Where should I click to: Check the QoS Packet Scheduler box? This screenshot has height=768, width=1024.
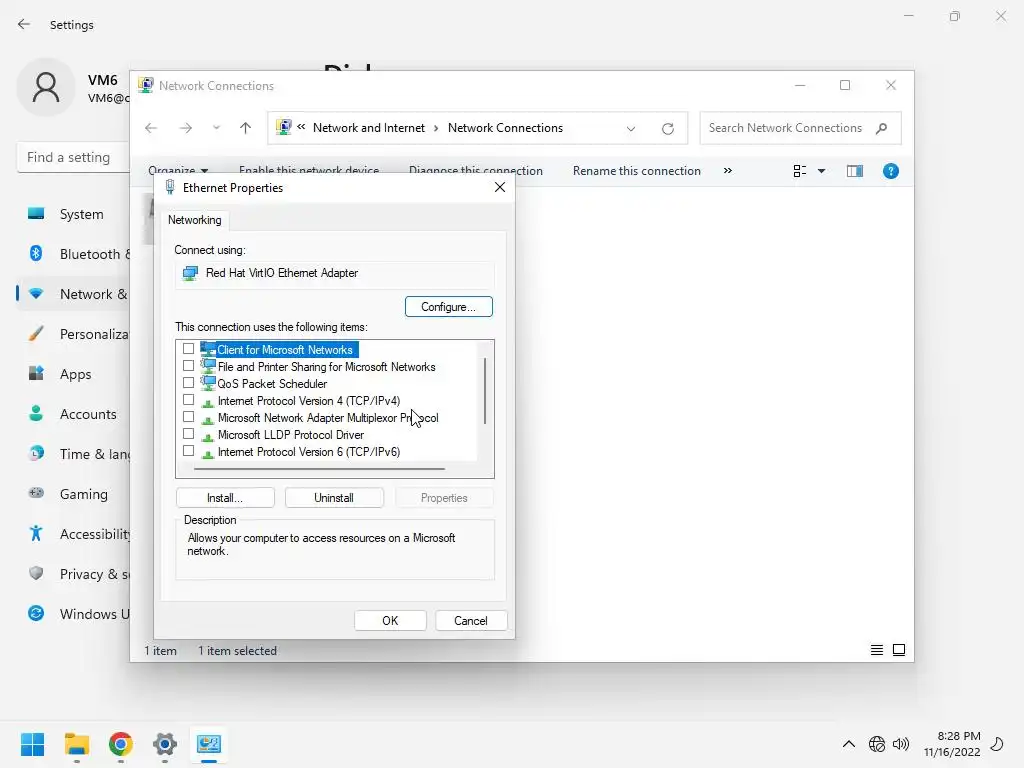pos(188,383)
